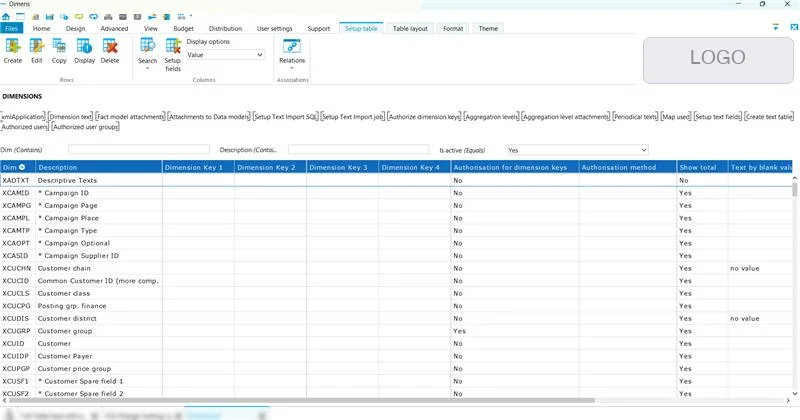
Task: Select the XCUPGP Customer price group row
Action: (396, 368)
